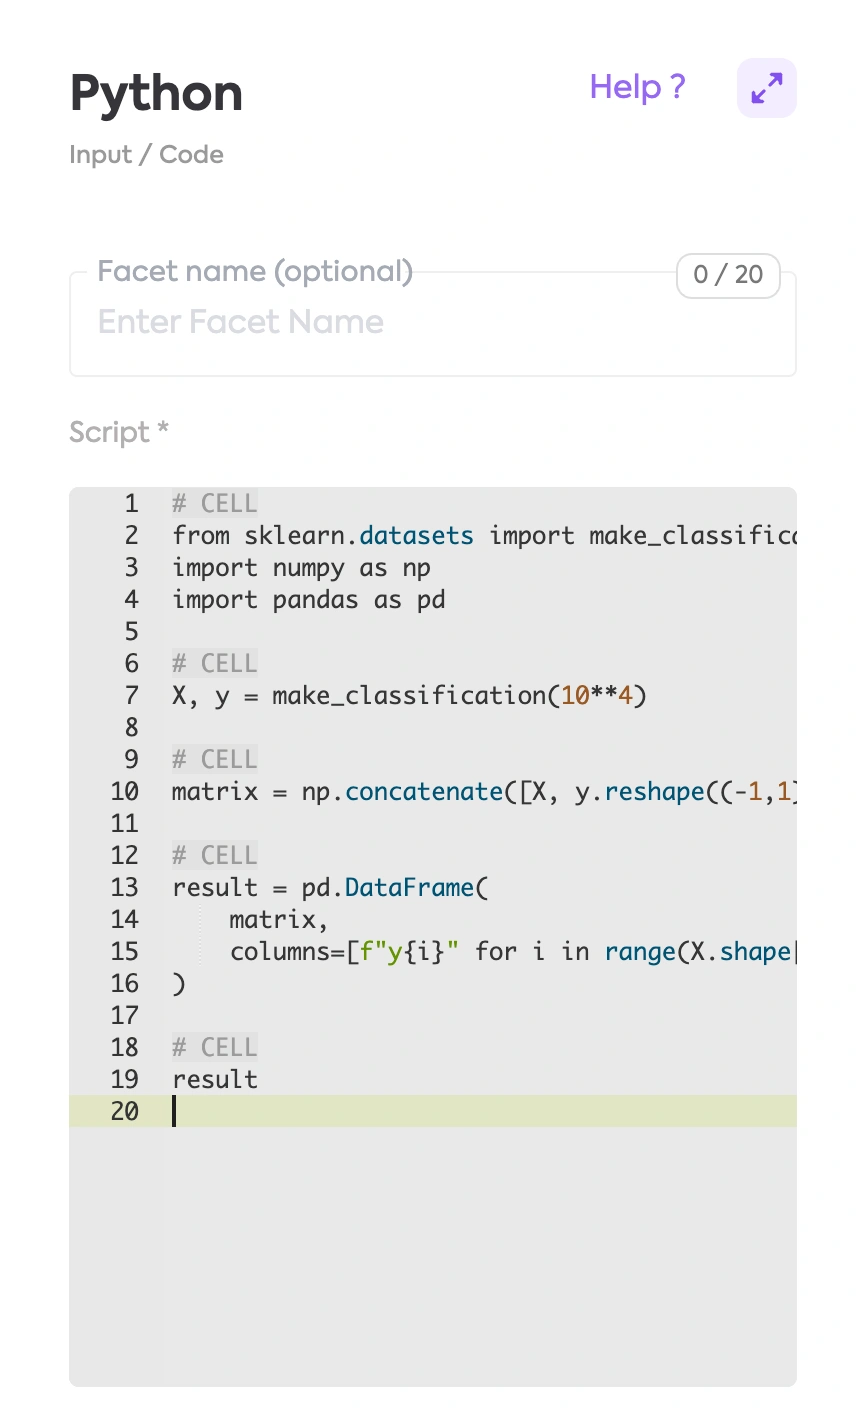
Task: Click the 'import pandas as pd' line
Action: click(x=308, y=599)
